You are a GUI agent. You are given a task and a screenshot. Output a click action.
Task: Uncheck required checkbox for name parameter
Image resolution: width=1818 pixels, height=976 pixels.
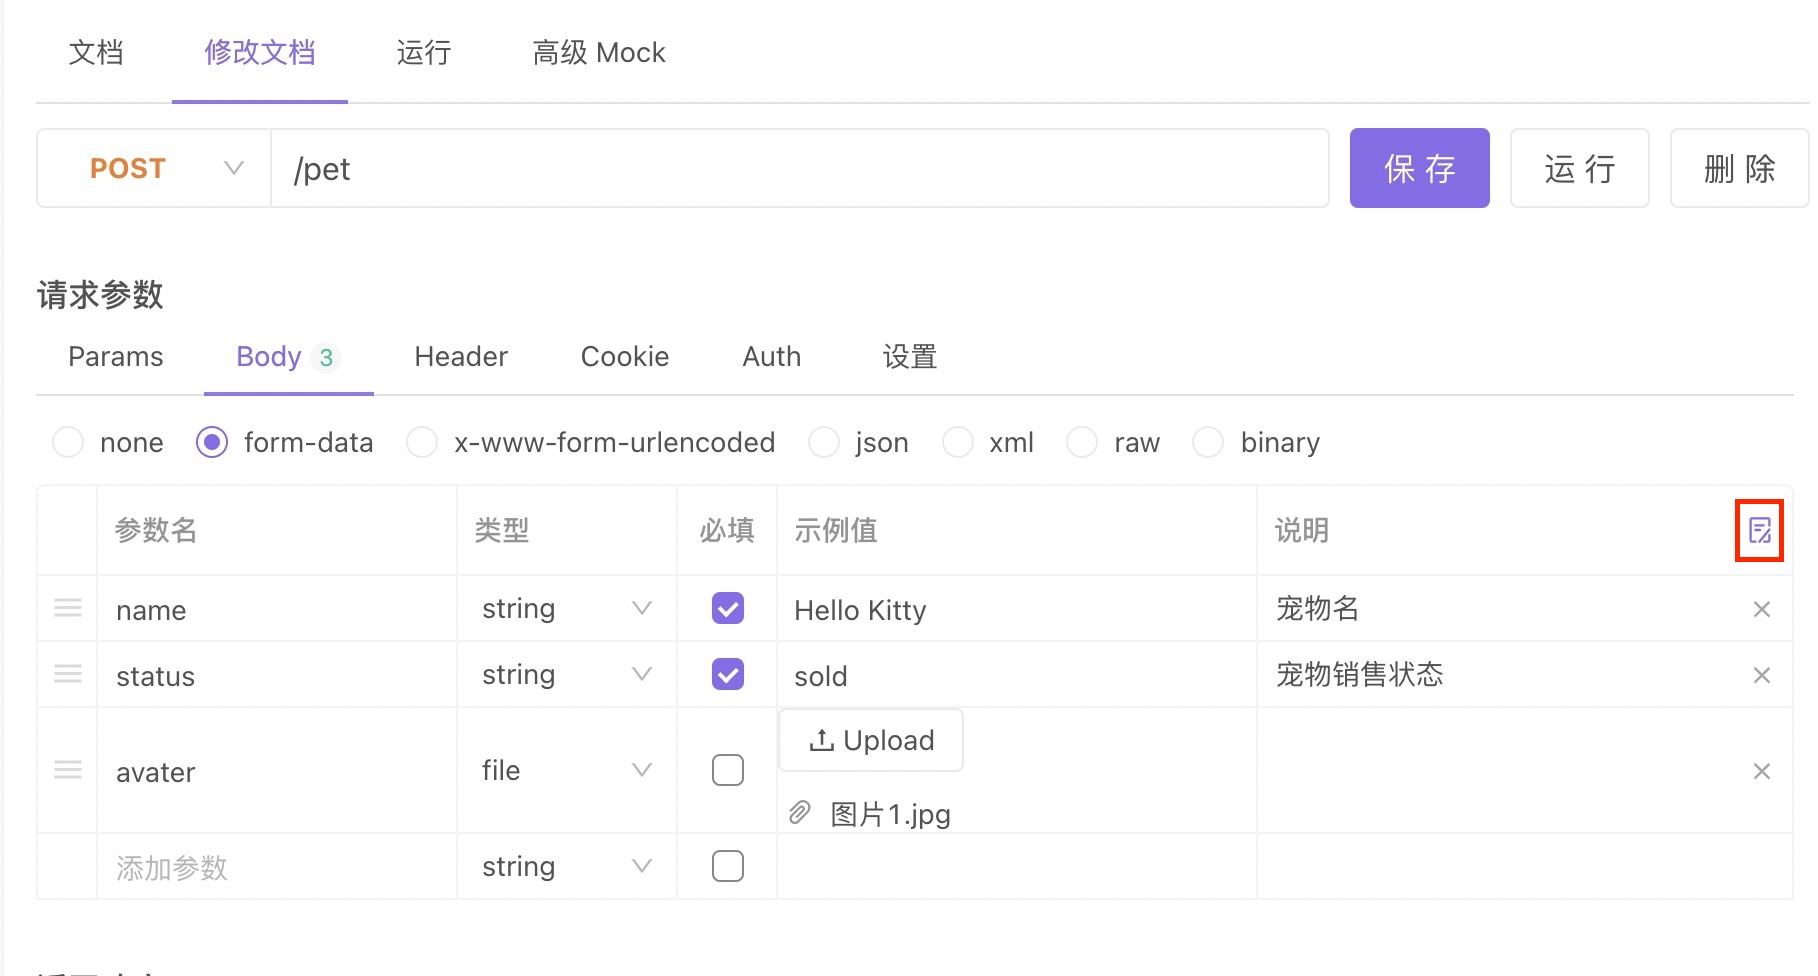(x=728, y=607)
